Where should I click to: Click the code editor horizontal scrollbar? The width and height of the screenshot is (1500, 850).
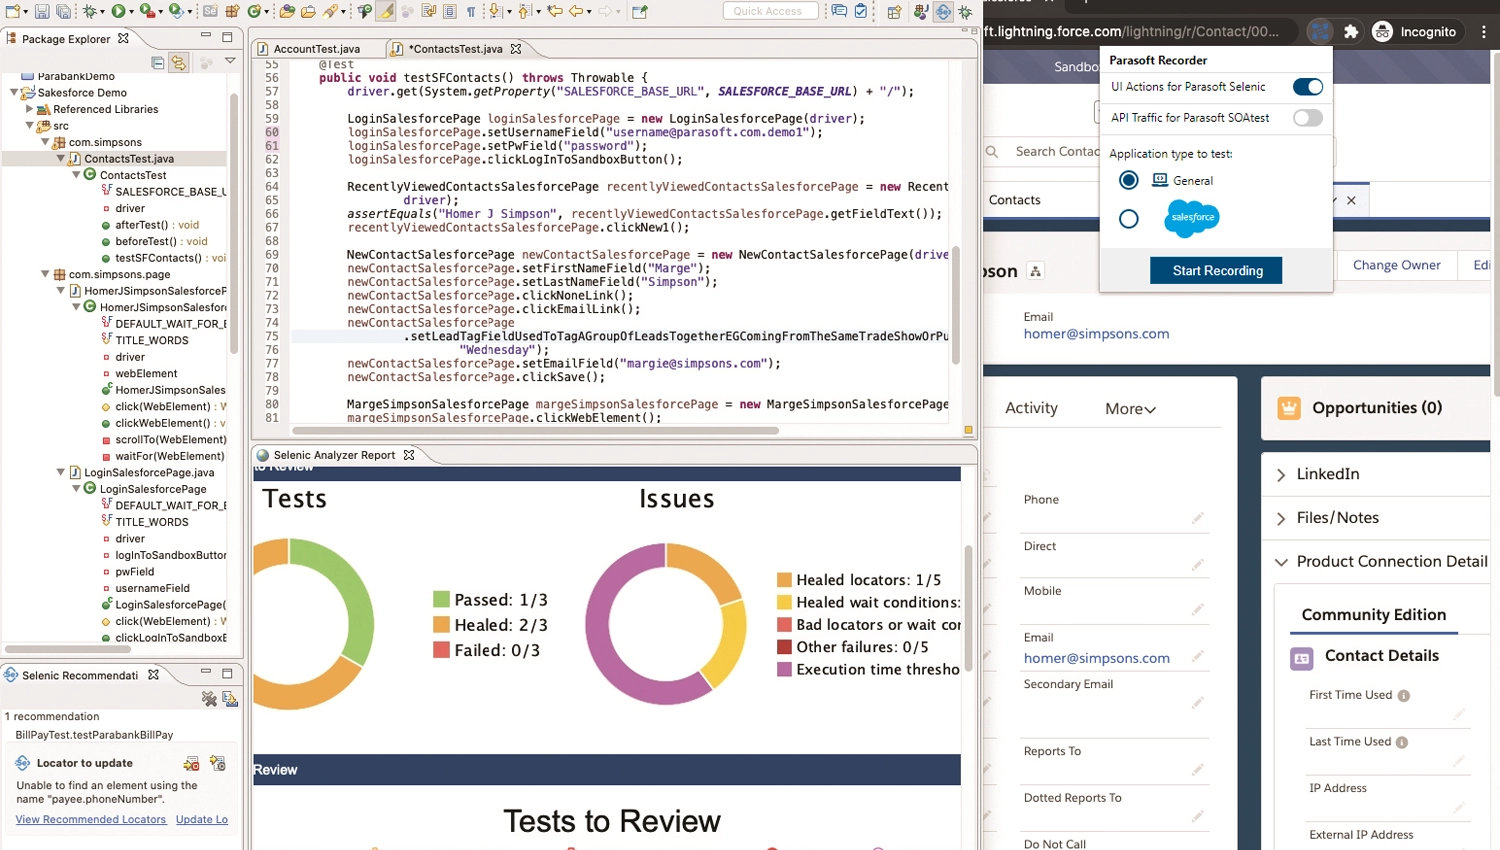[x=535, y=431]
